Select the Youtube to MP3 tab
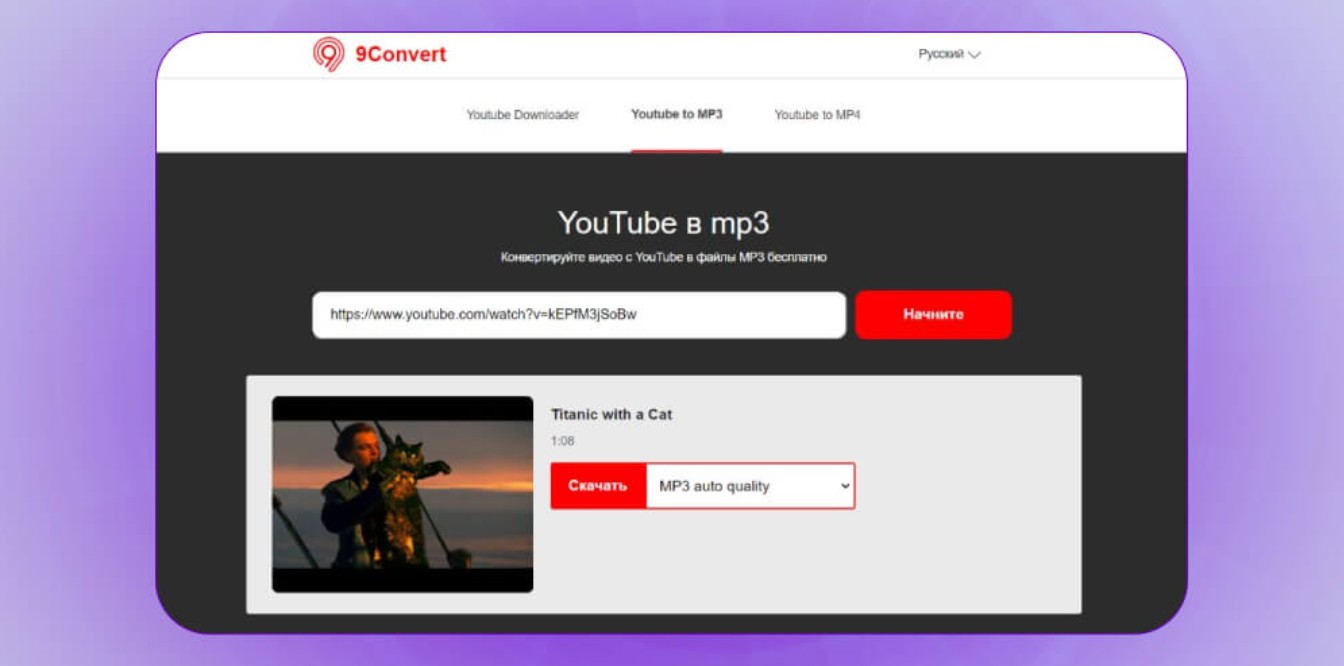Image resolution: width=1344 pixels, height=666 pixels. point(676,115)
